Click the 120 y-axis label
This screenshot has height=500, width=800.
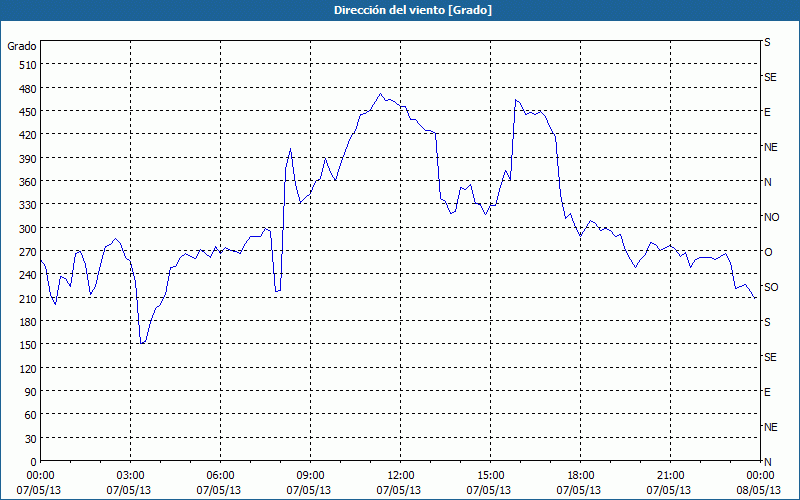click(x=29, y=368)
